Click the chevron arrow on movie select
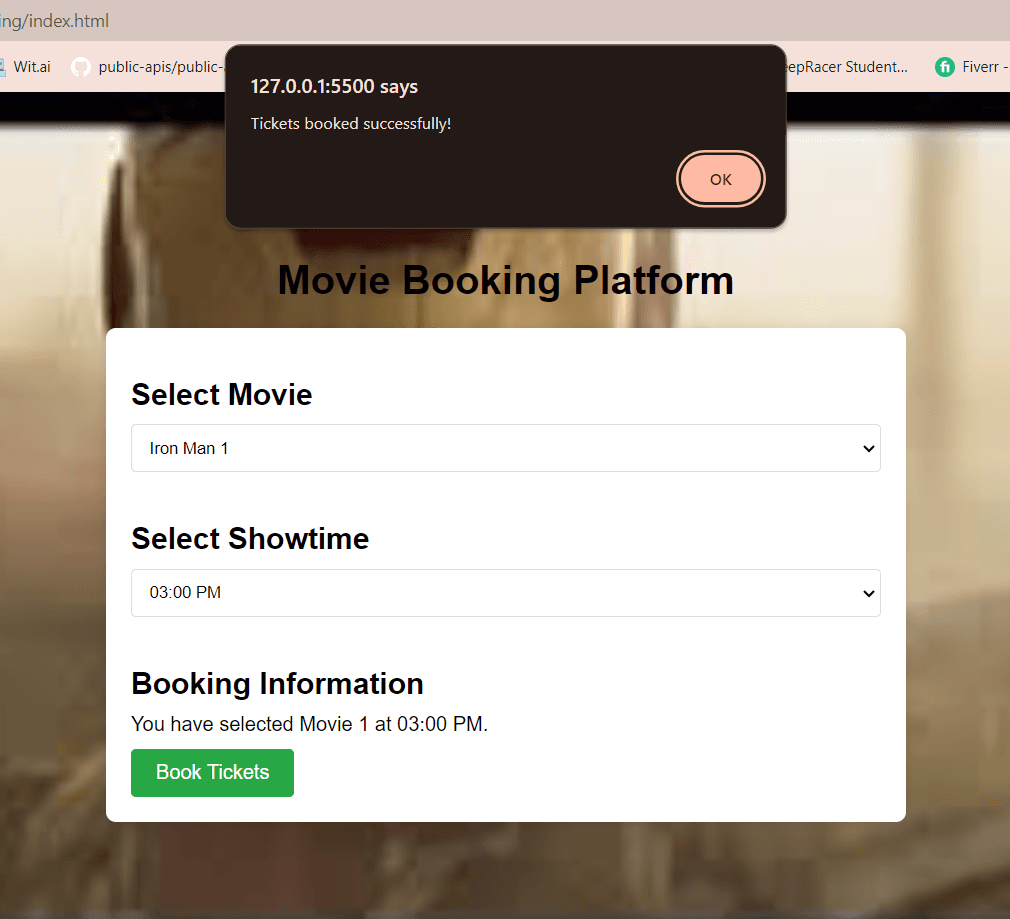This screenshot has height=919, width=1010. [868, 449]
